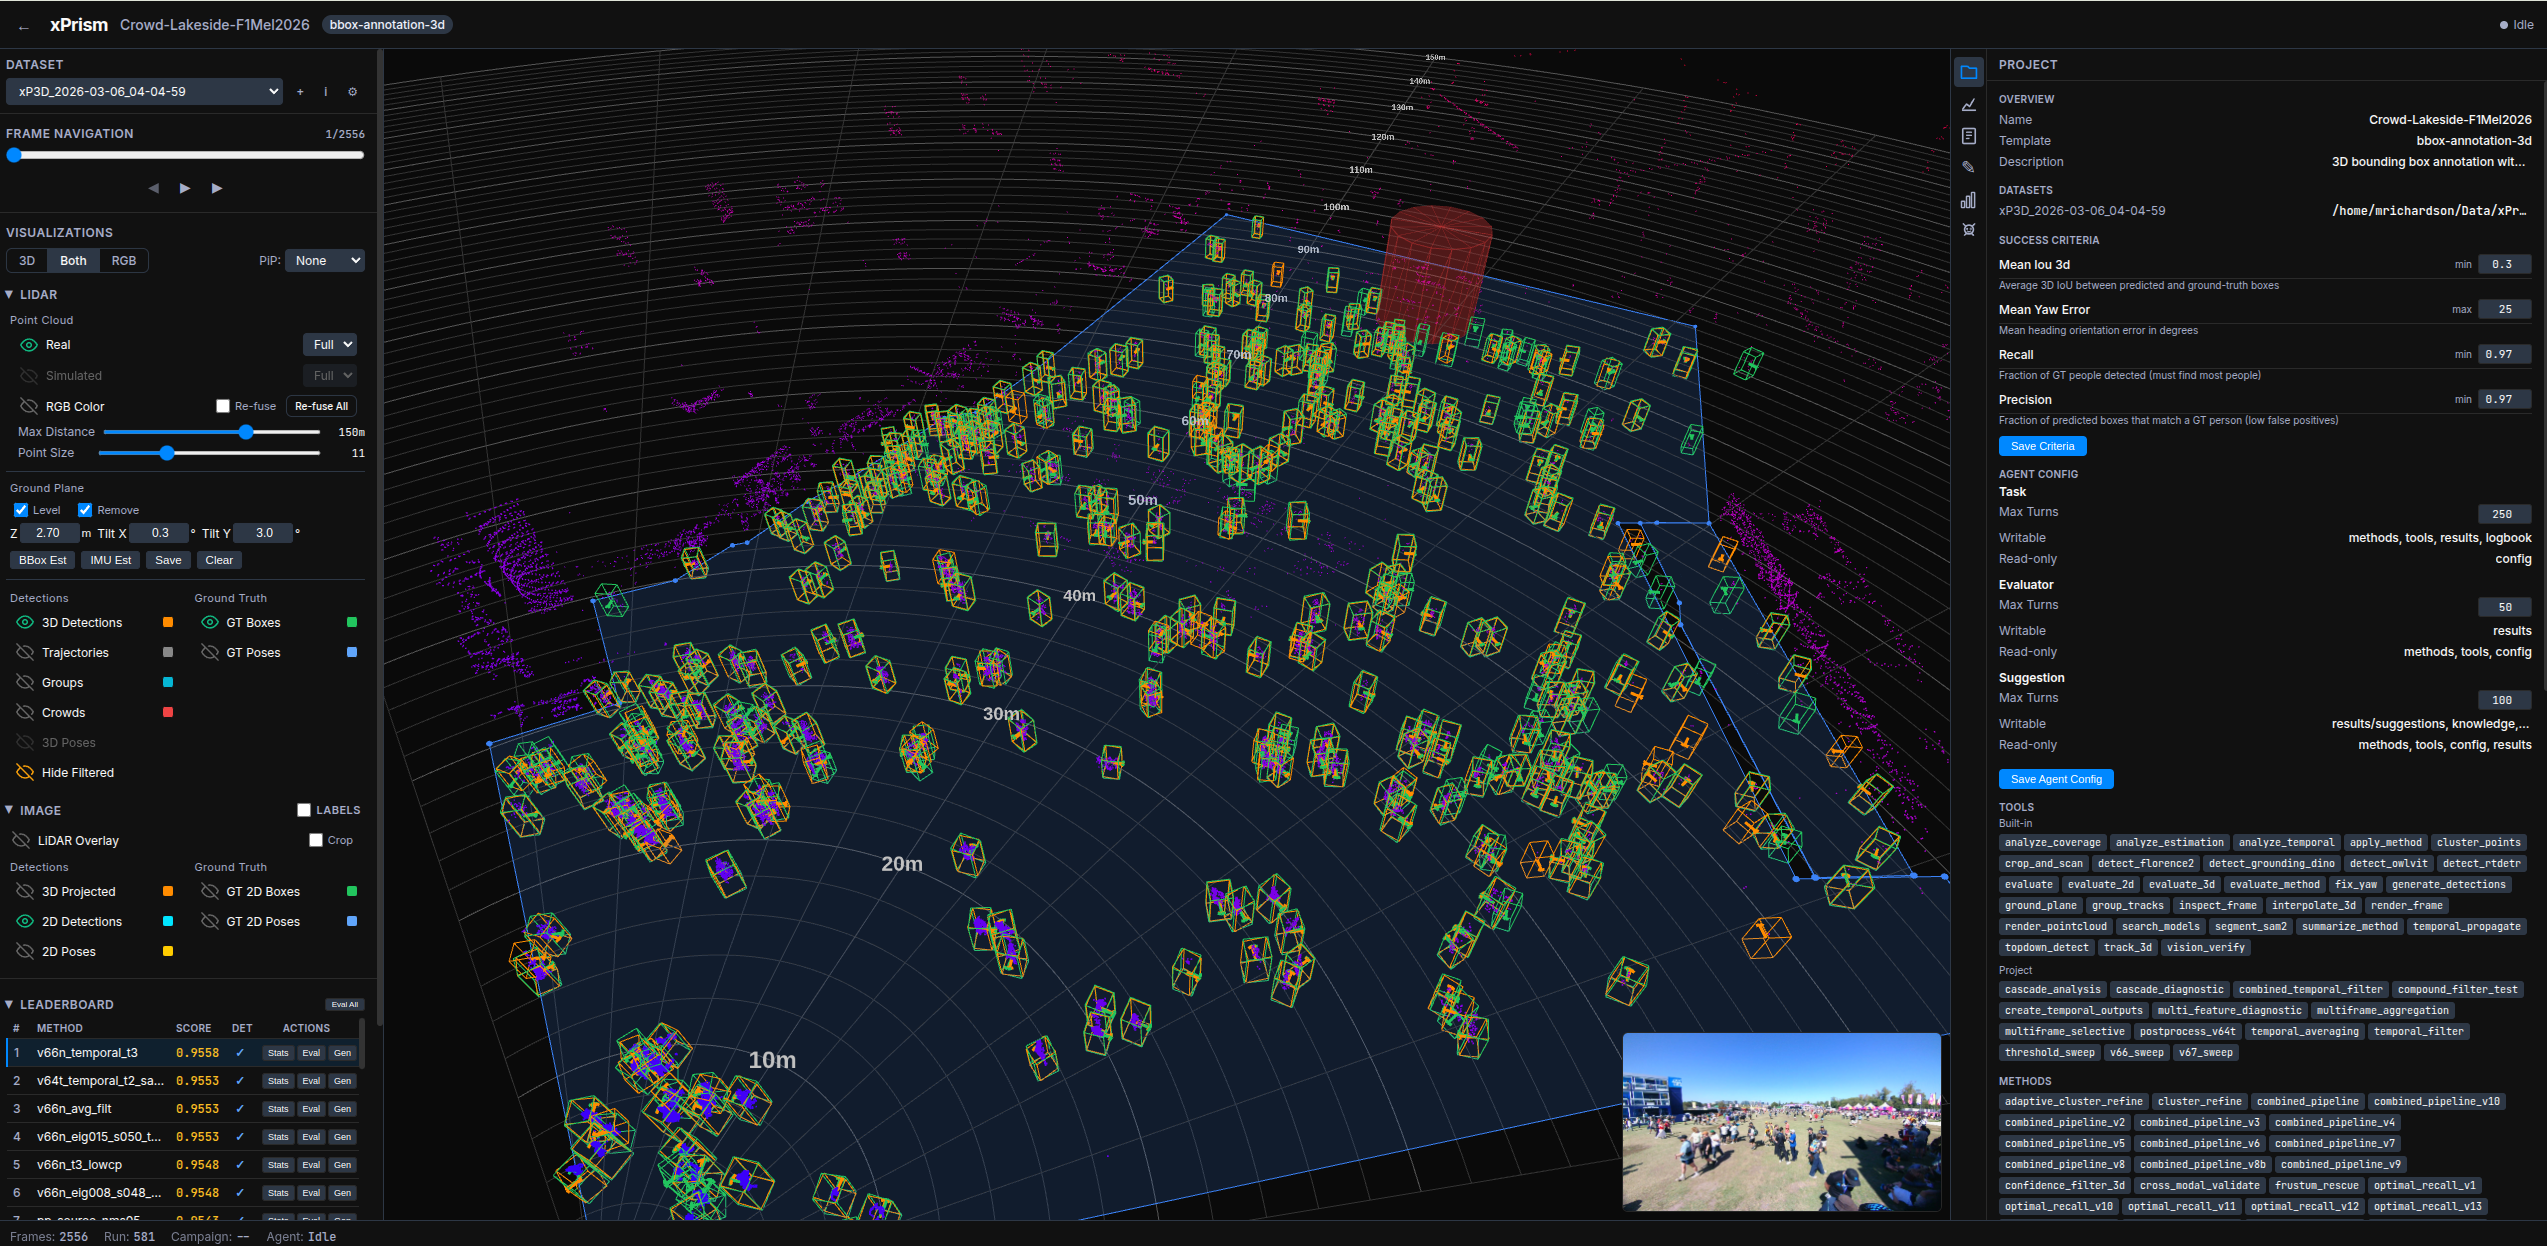Uncheck the Level ground plane checkbox
The width and height of the screenshot is (2547, 1246).
[21, 510]
